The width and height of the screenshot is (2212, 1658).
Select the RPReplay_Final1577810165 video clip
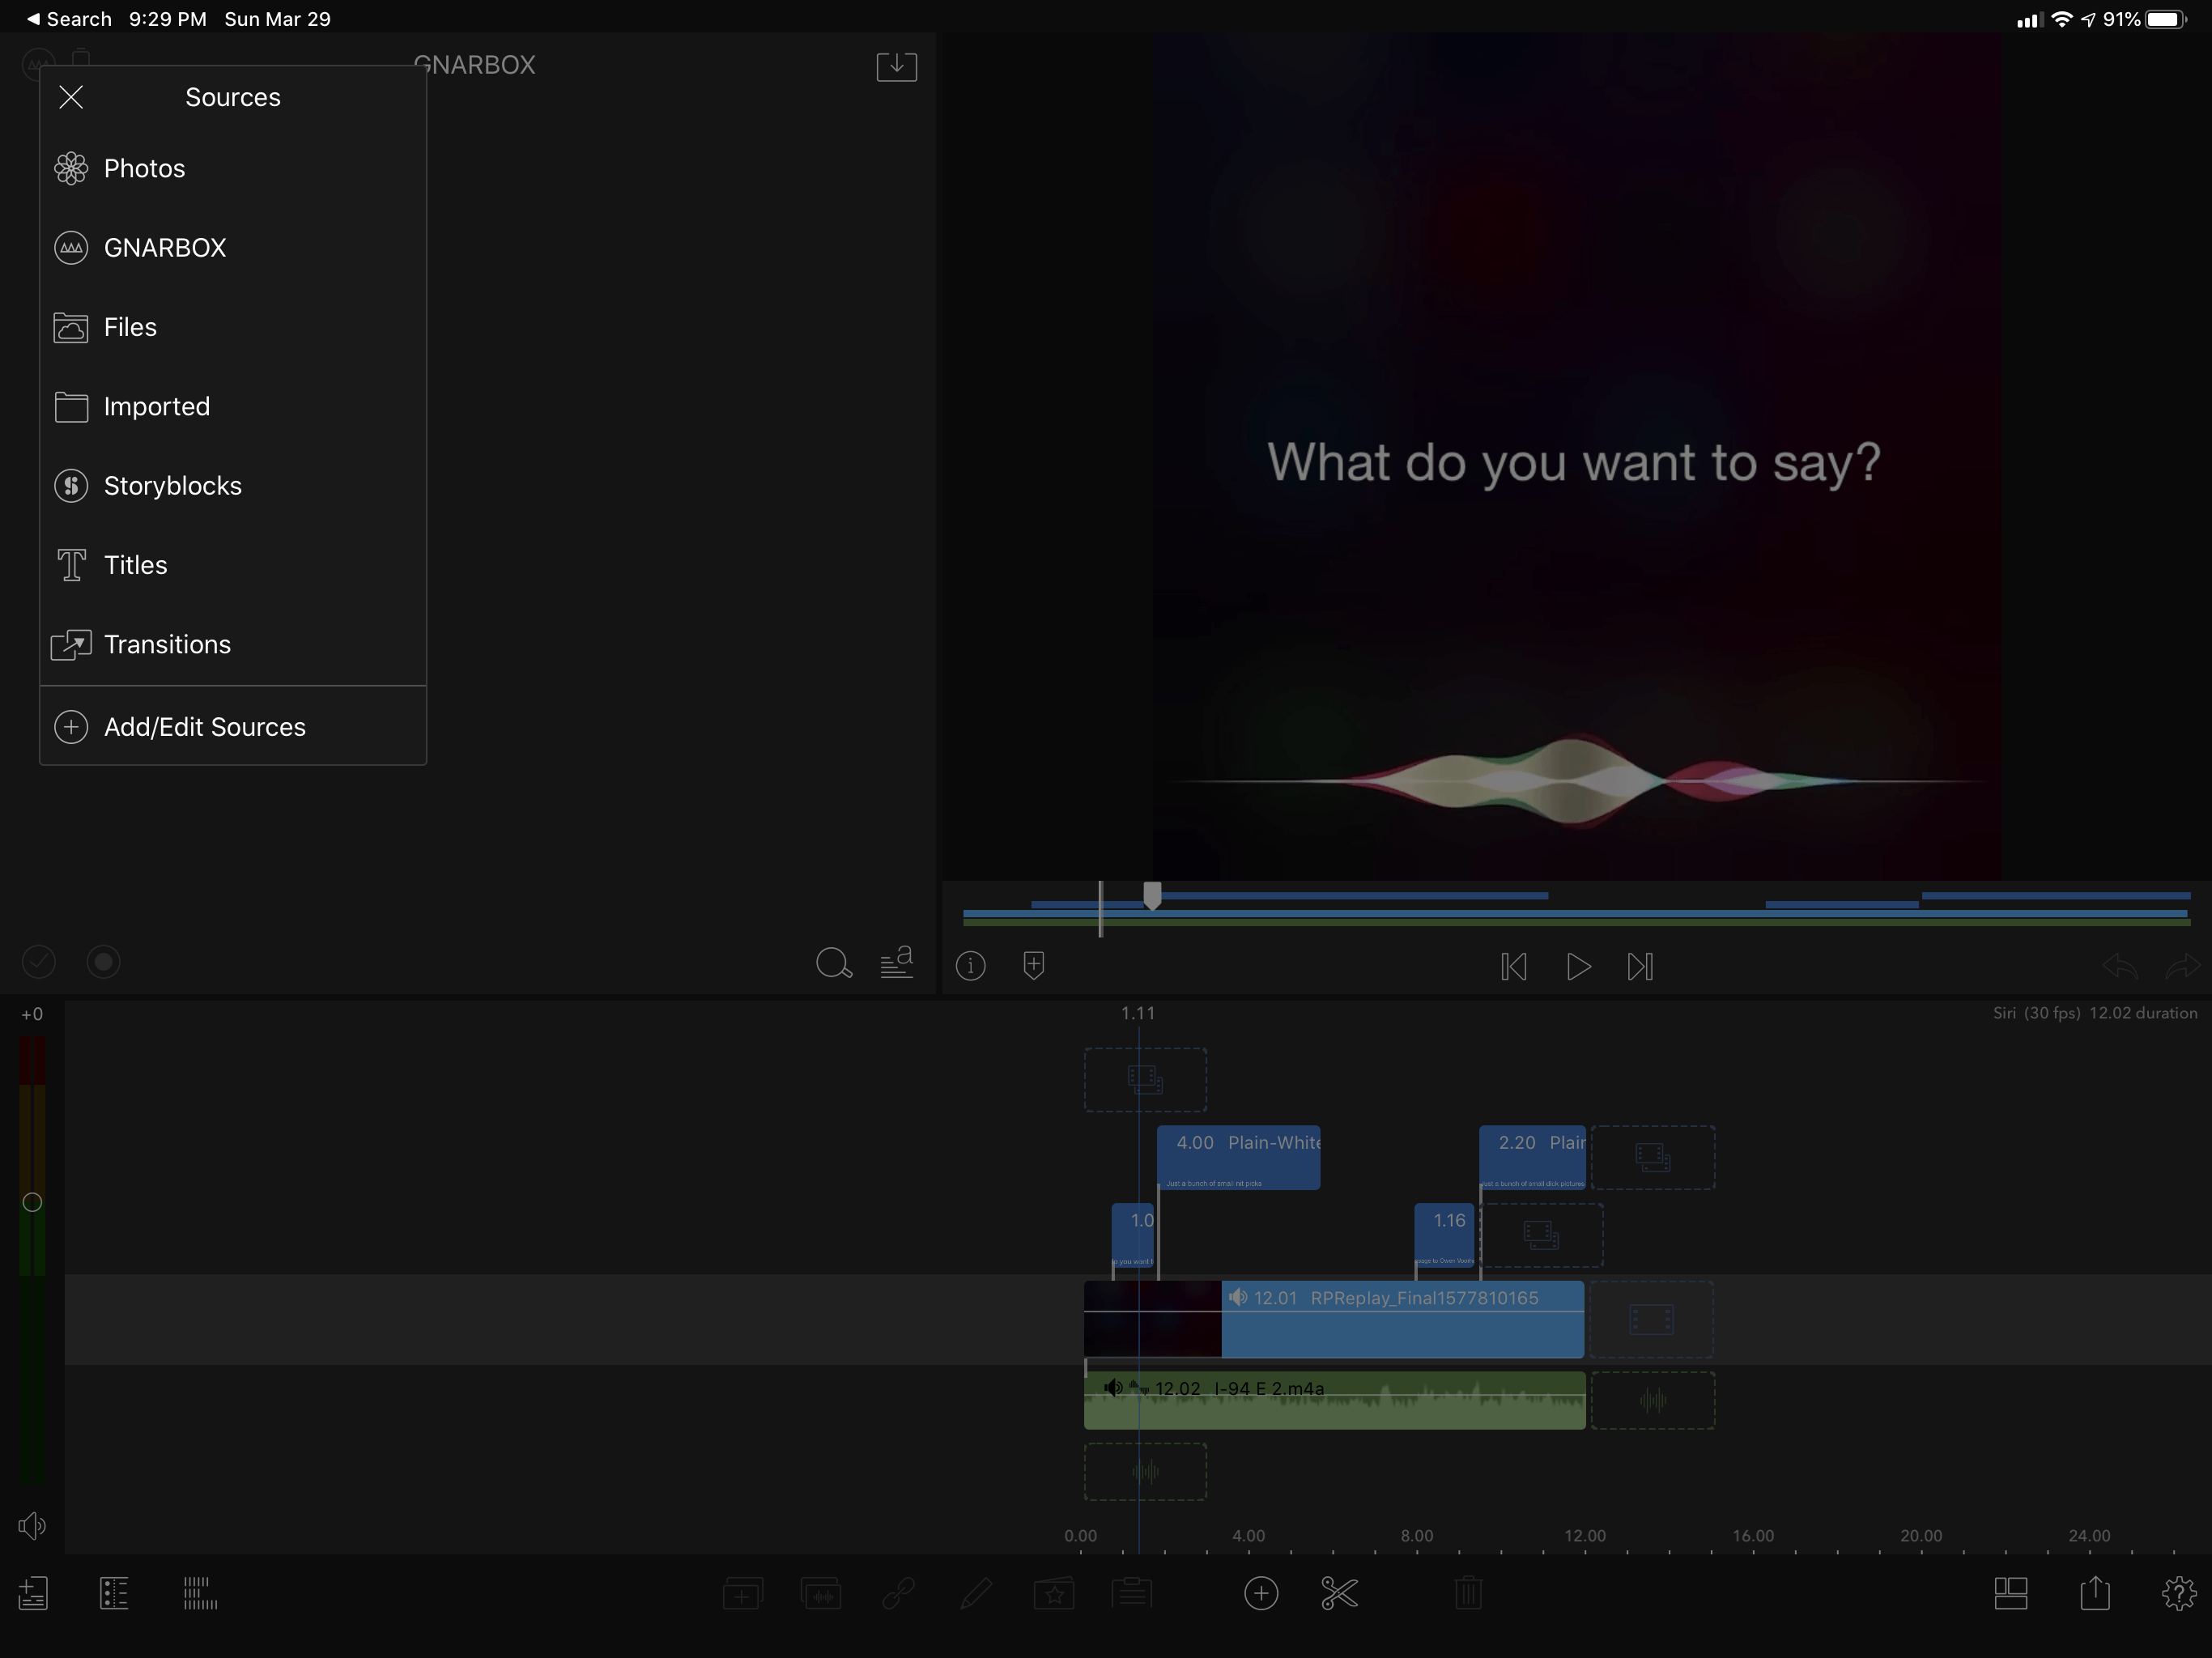click(1334, 1320)
